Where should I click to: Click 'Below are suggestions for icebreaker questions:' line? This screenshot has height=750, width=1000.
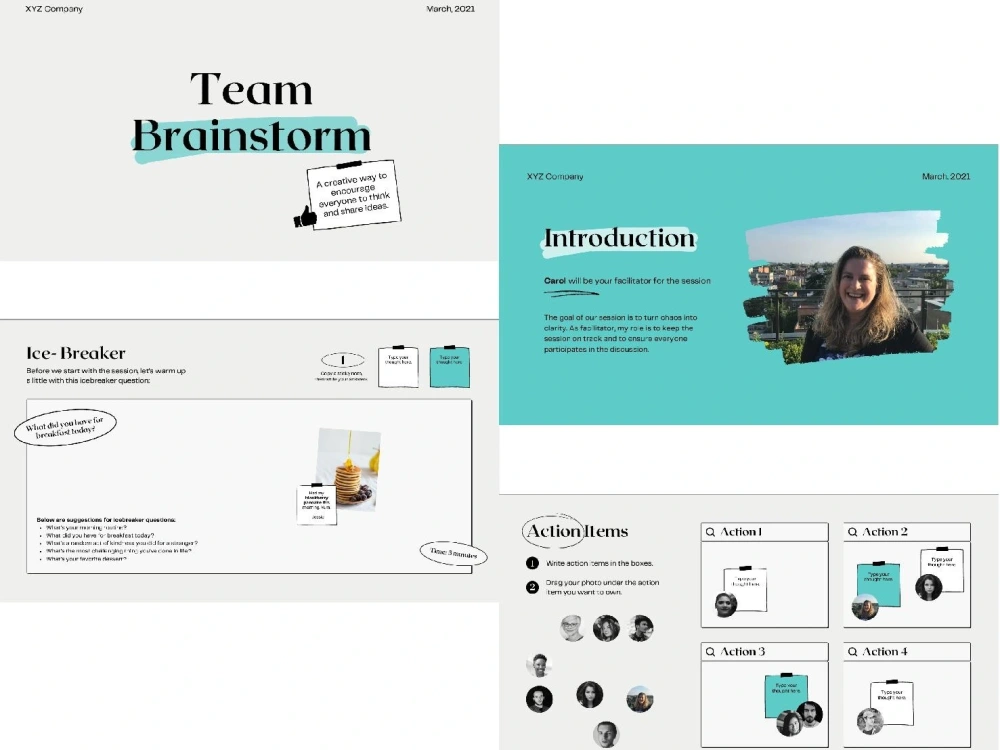pyautogui.click(x=106, y=520)
